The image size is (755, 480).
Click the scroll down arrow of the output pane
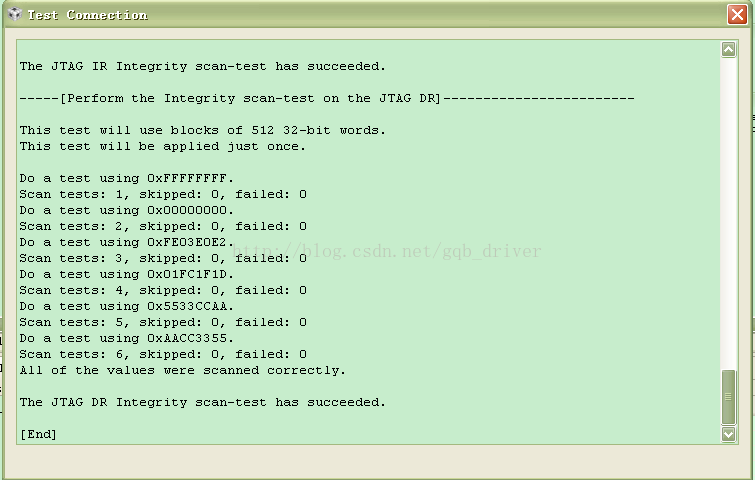click(x=728, y=434)
